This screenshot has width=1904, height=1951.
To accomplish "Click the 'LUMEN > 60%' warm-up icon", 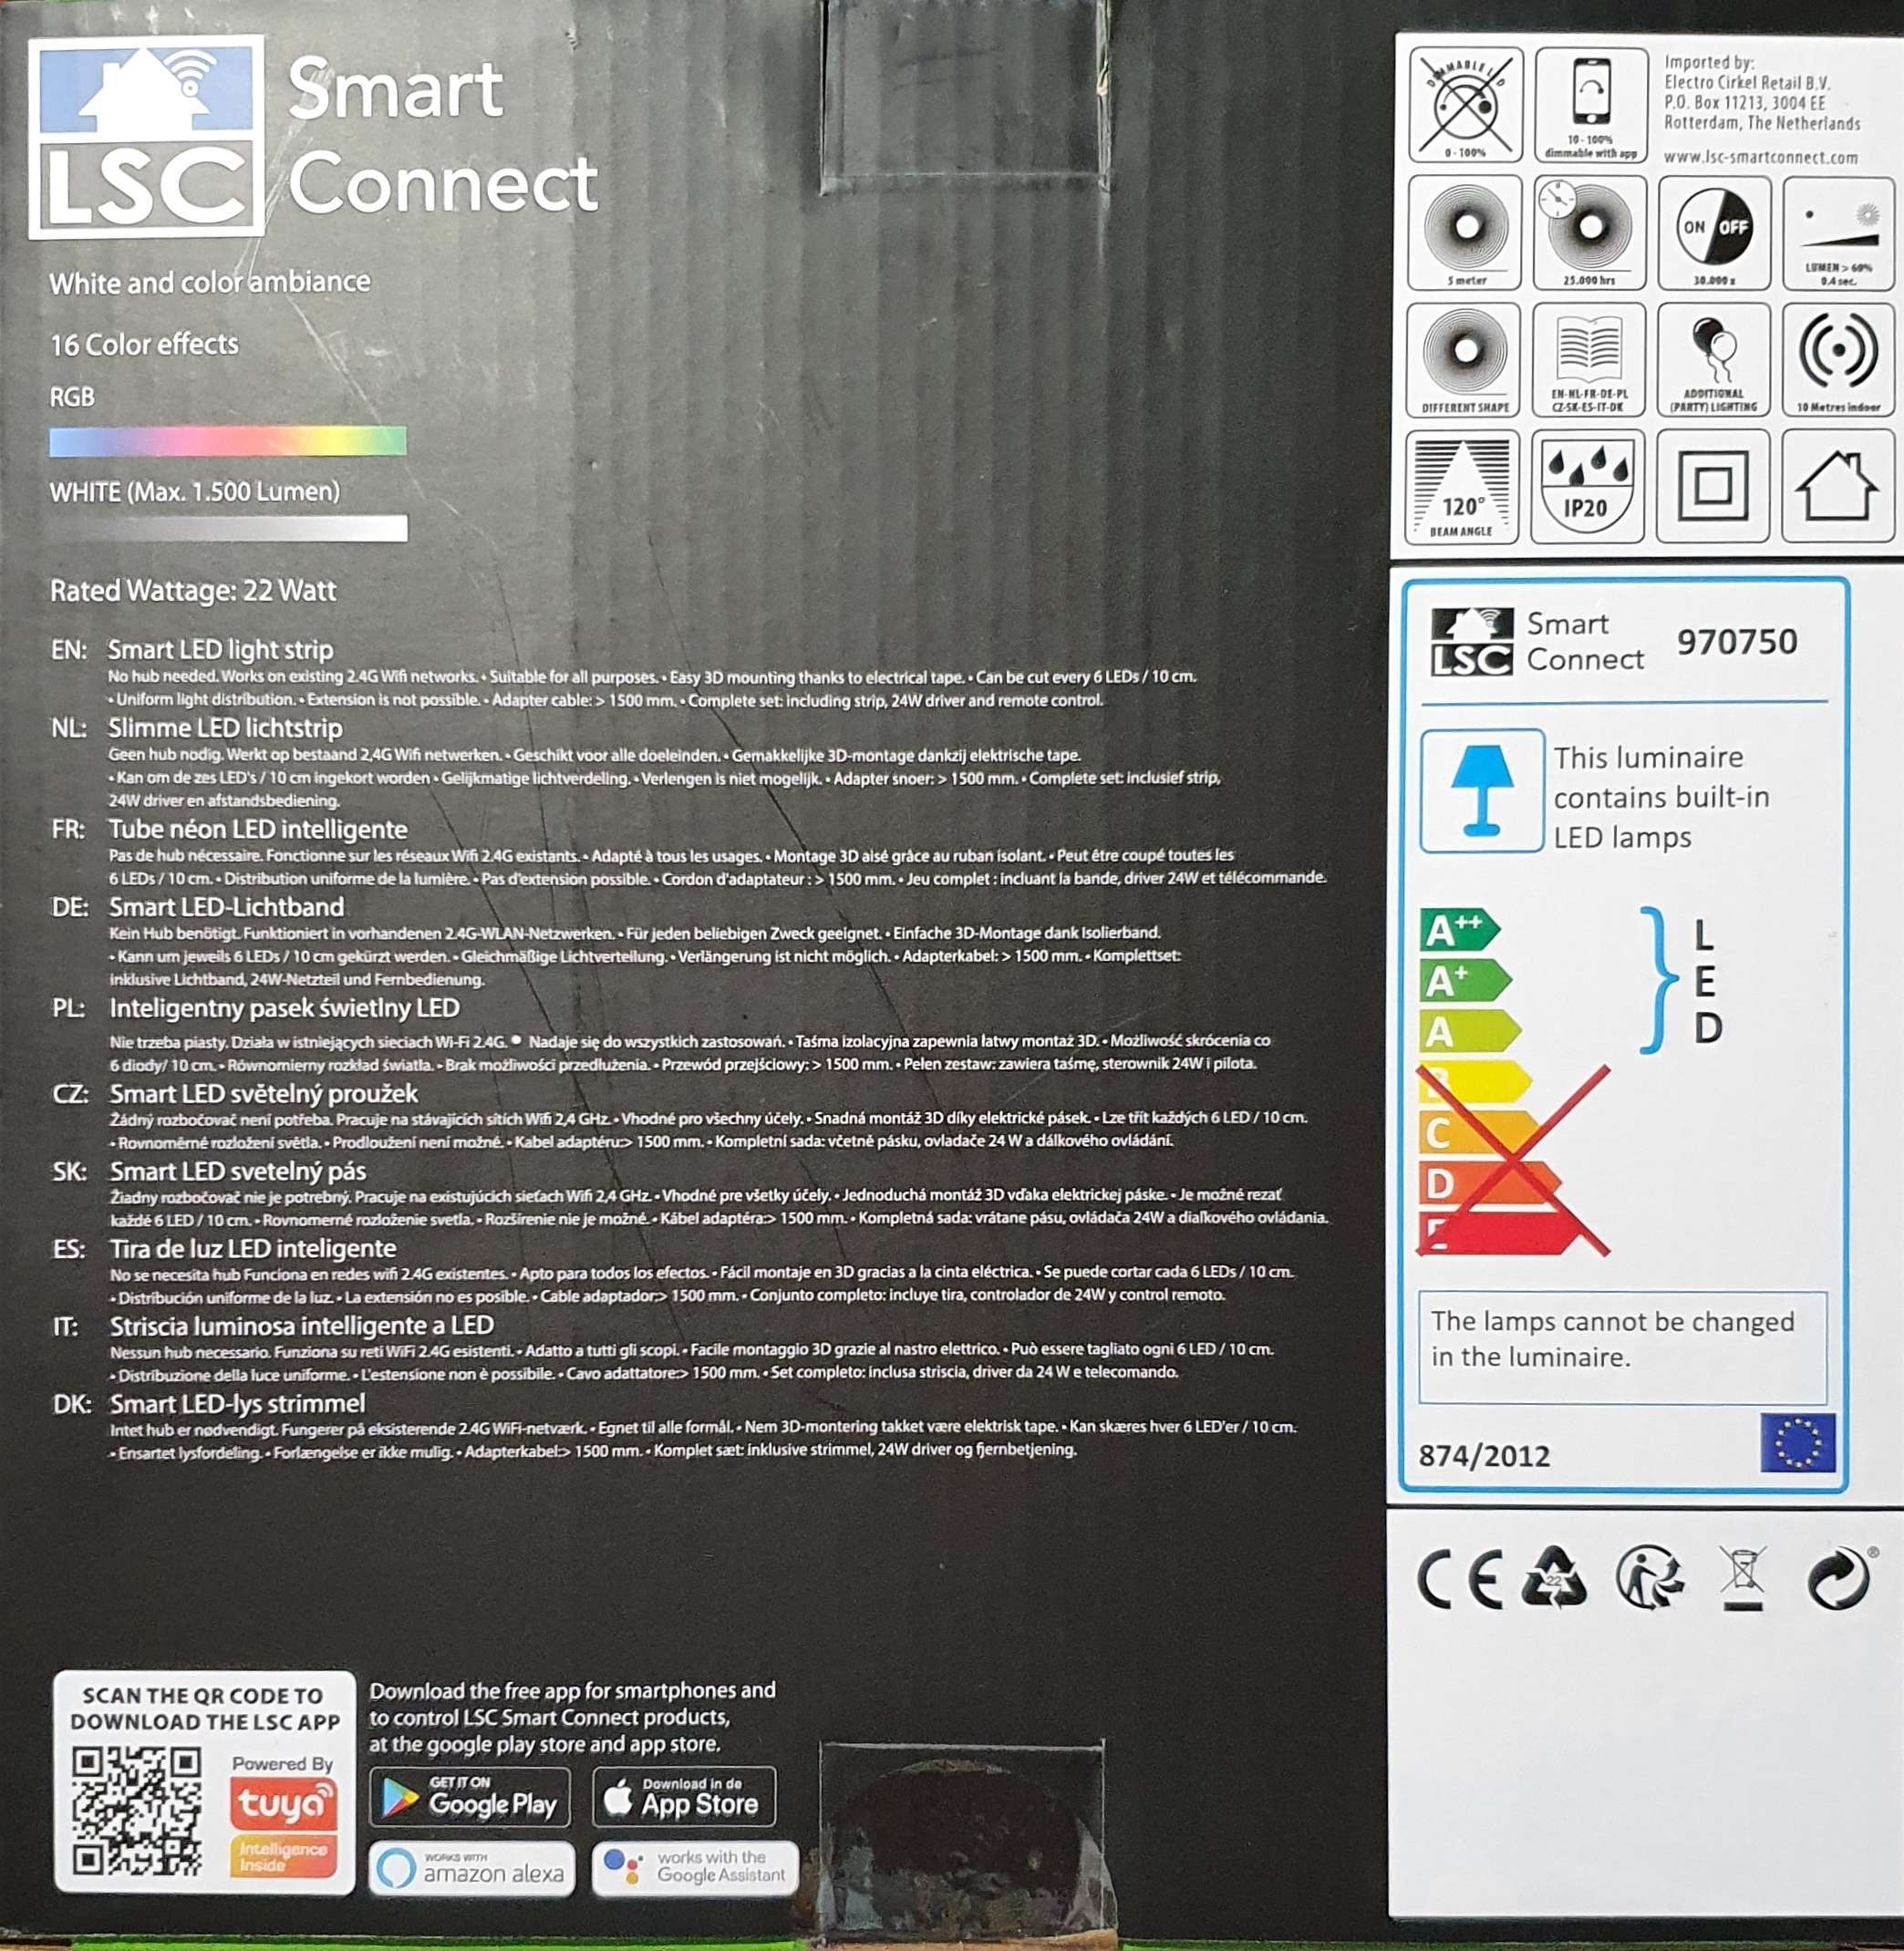I will tap(1838, 233).
